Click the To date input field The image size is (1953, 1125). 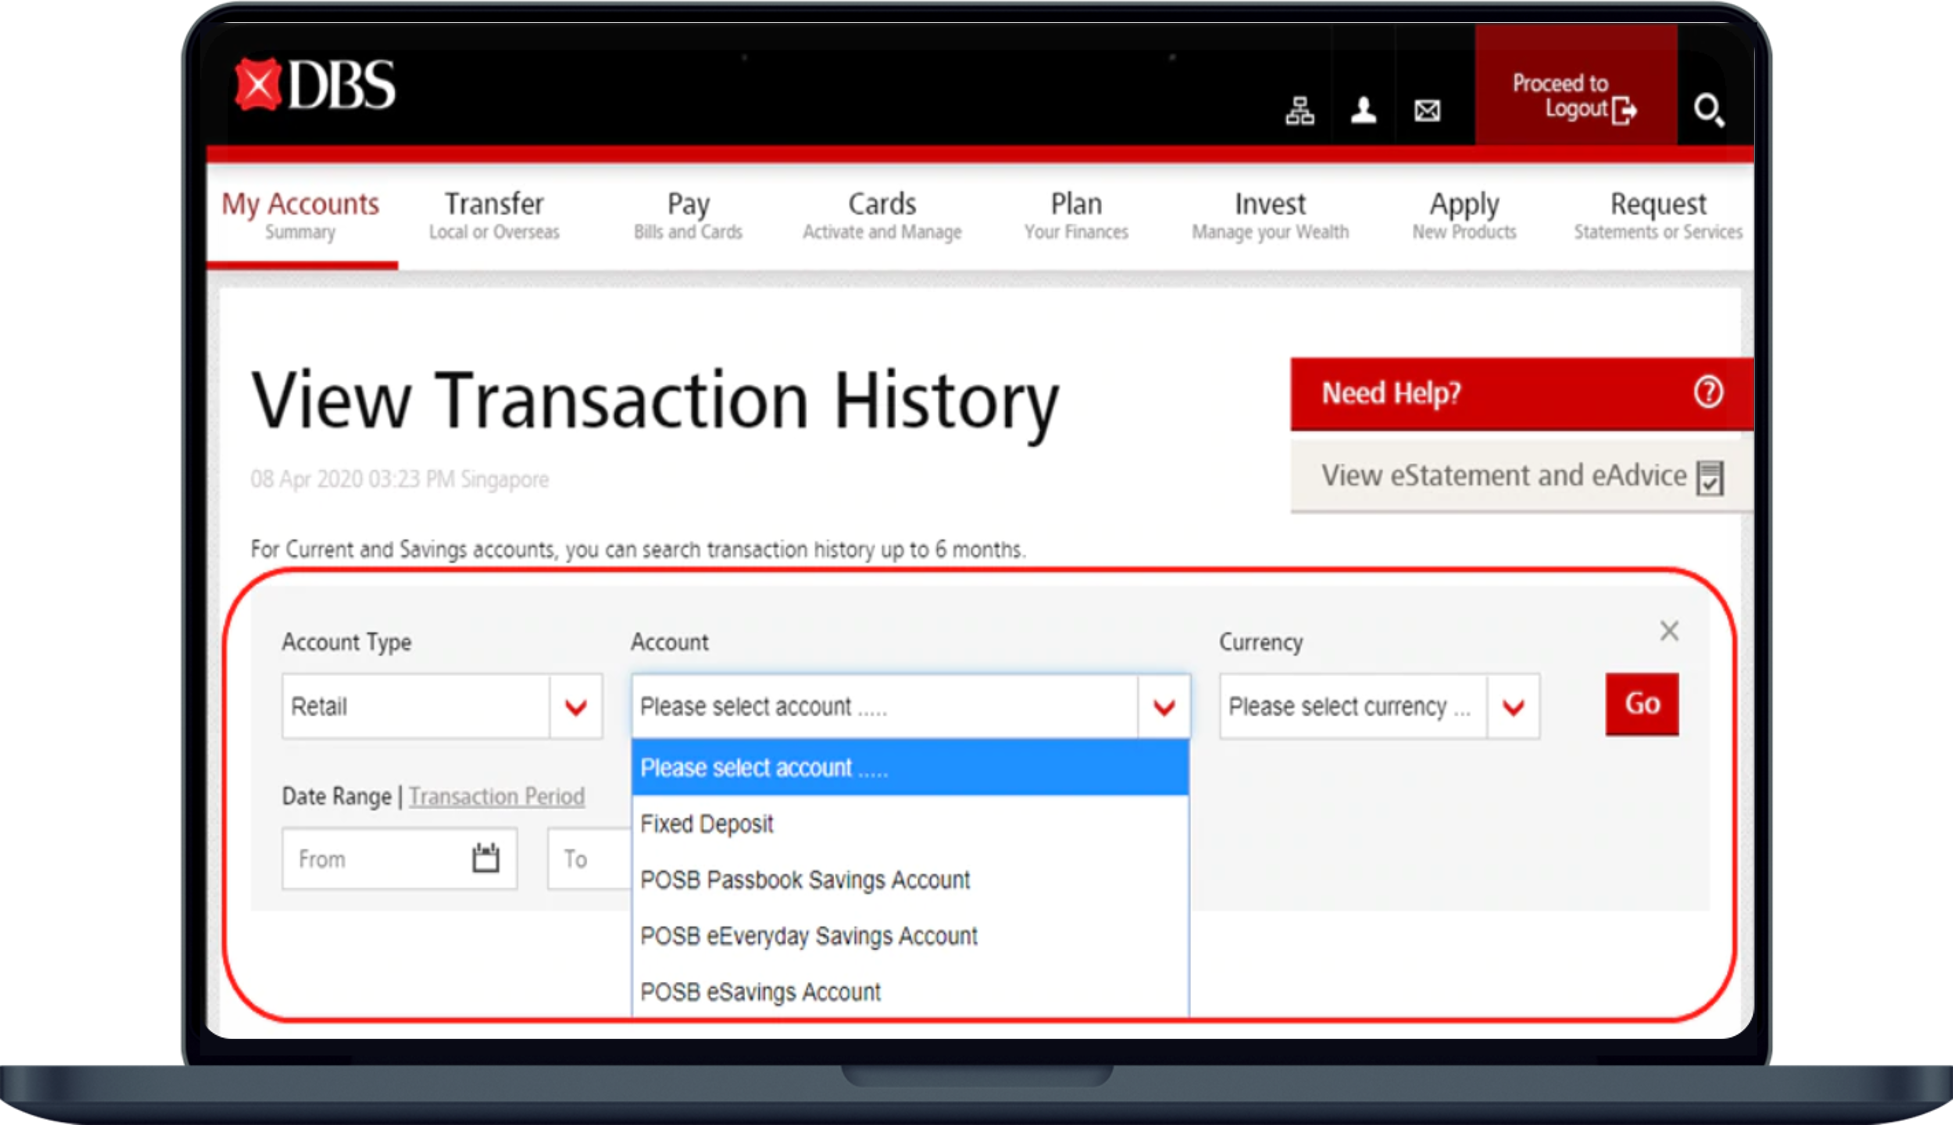[x=590, y=858]
